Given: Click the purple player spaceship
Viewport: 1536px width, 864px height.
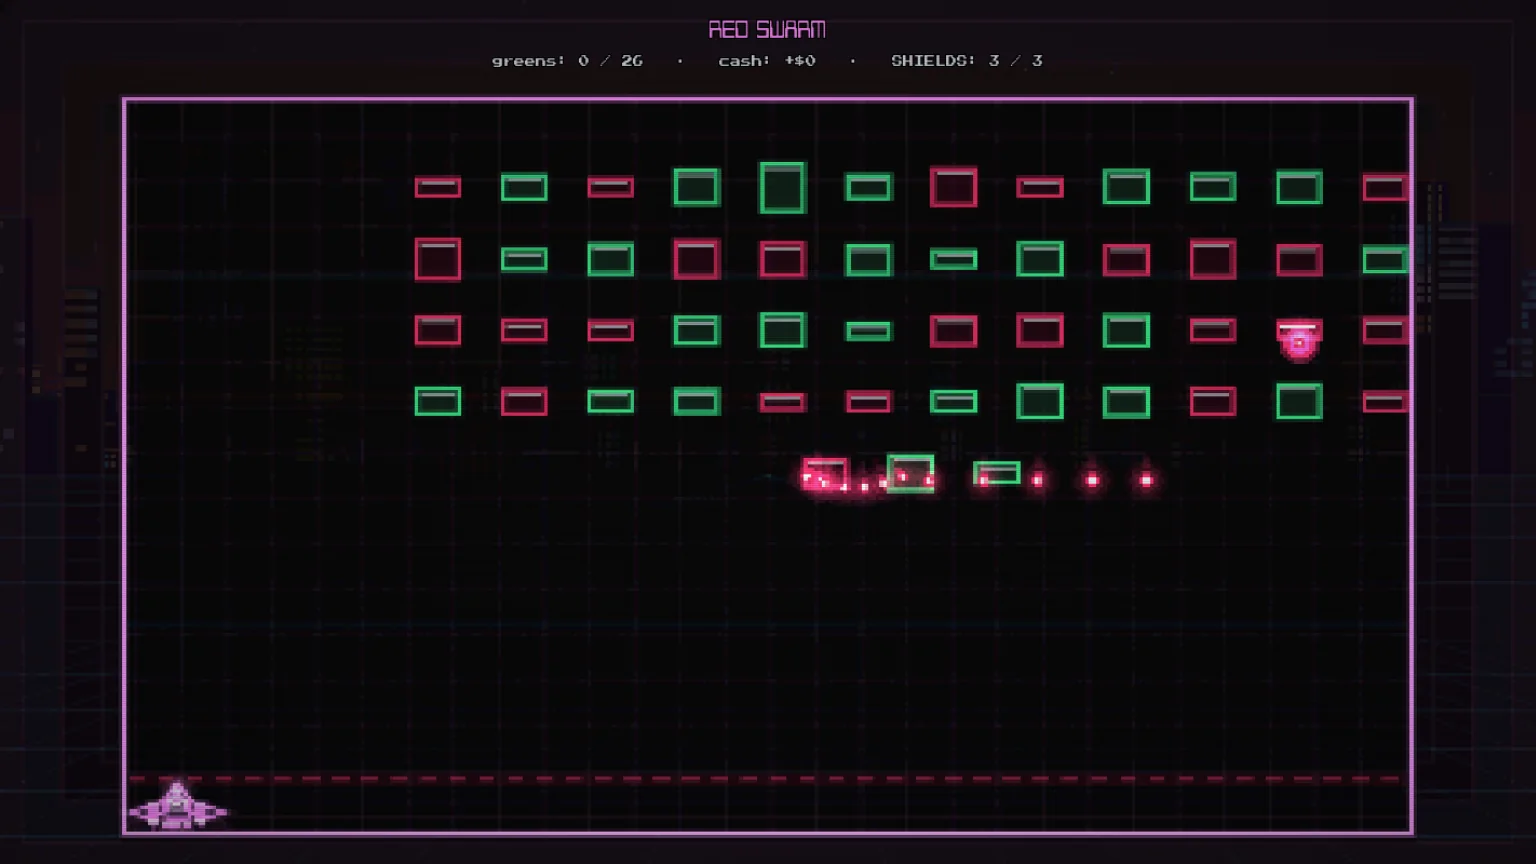Looking at the screenshot, I should coord(178,806).
